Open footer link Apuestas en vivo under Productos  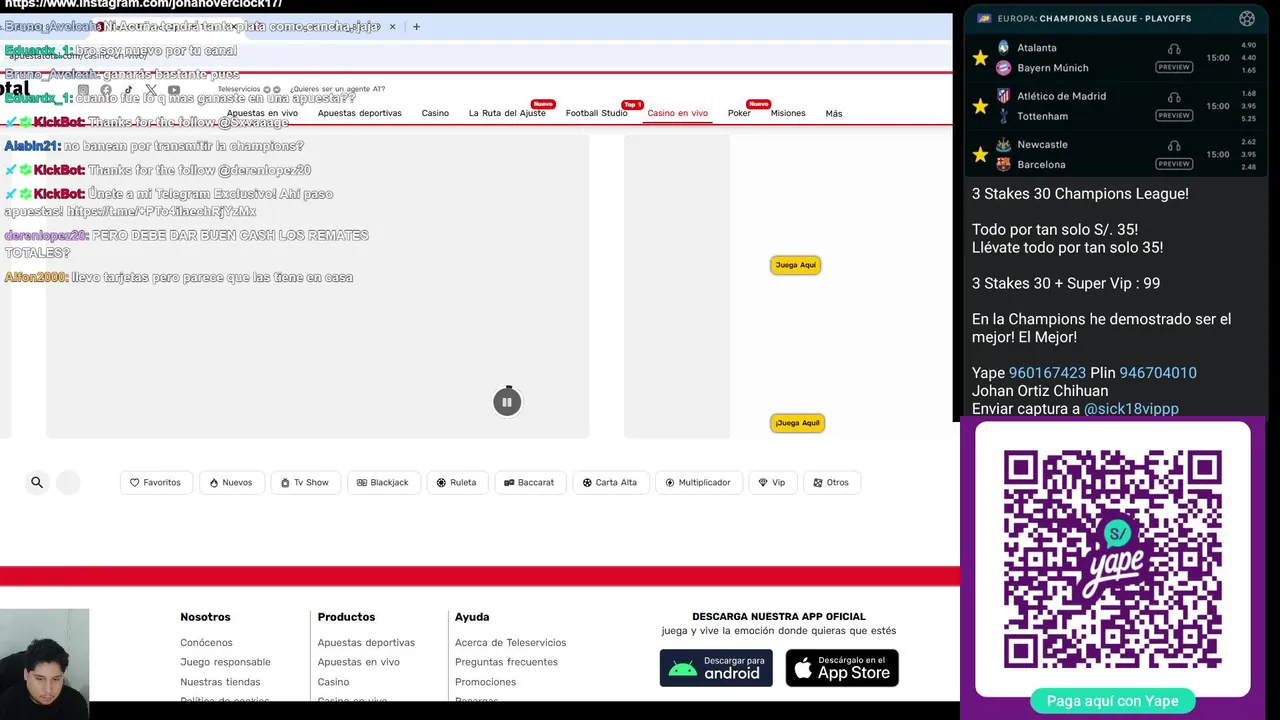(358, 662)
